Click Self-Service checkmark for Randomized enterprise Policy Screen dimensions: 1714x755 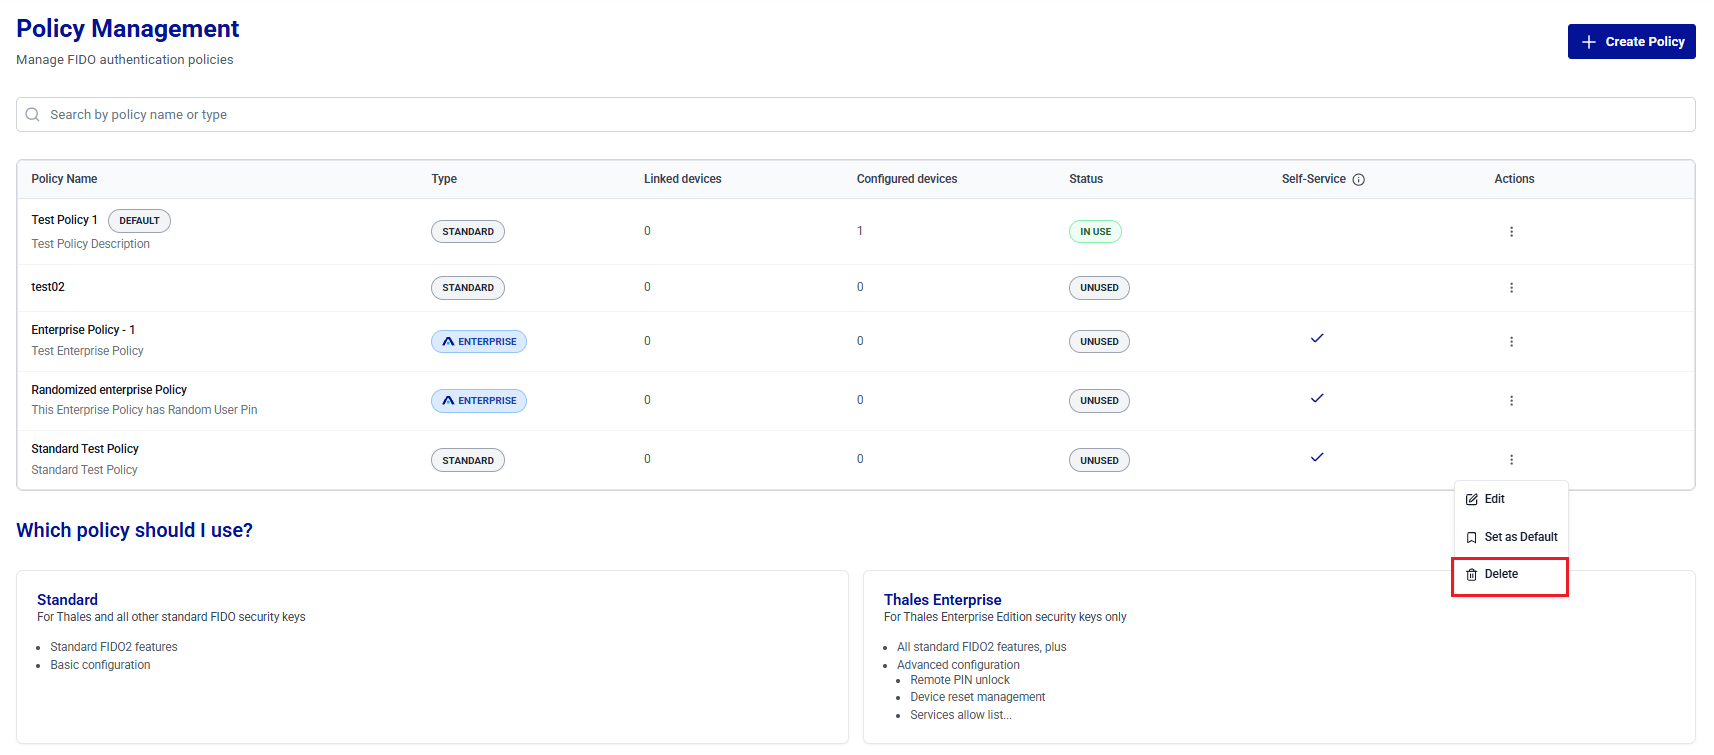click(x=1317, y=398)
